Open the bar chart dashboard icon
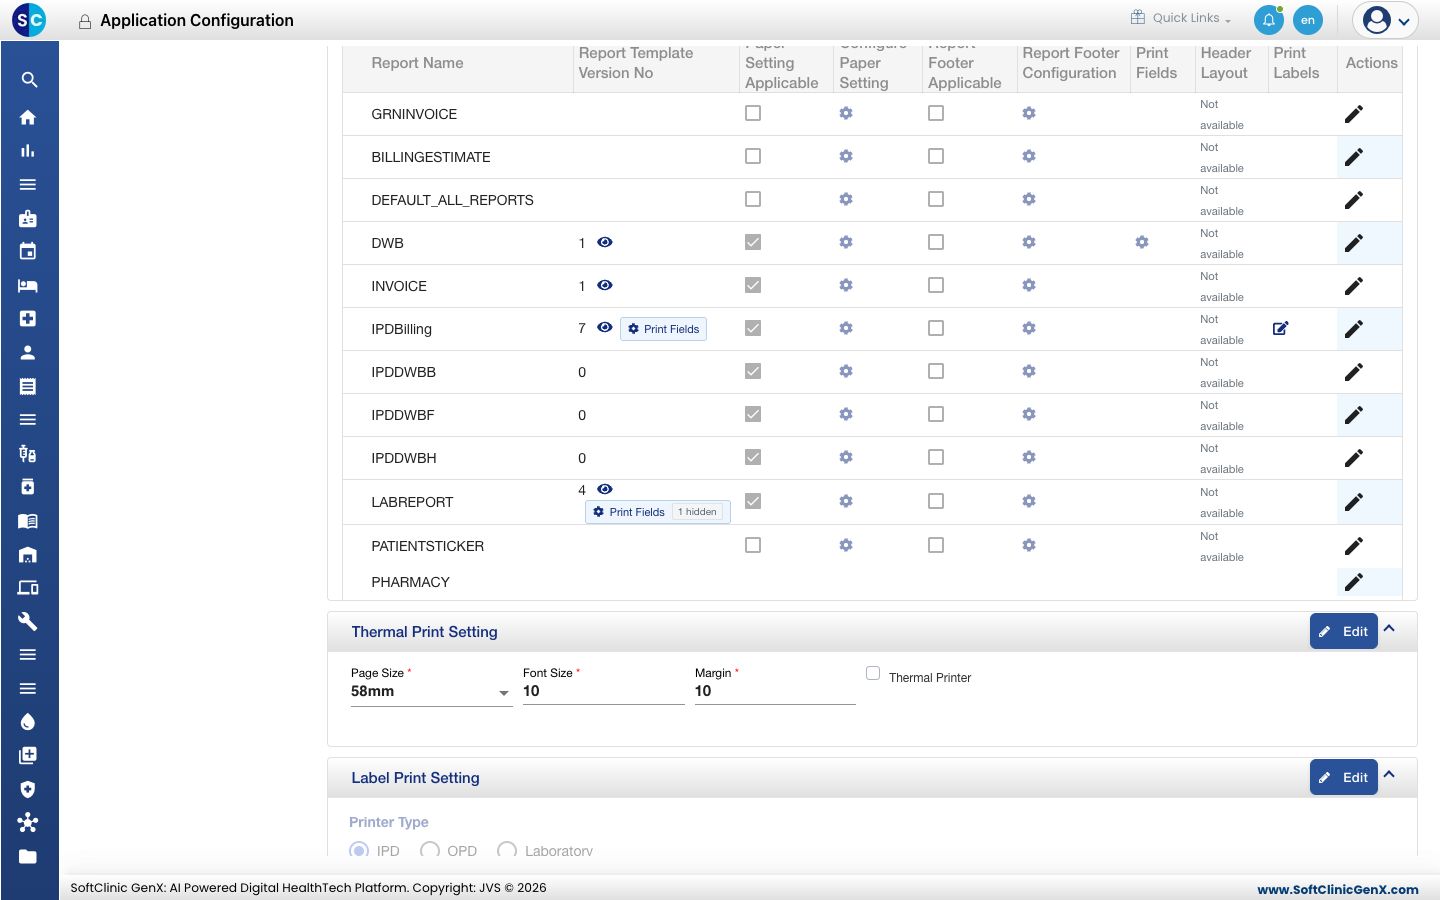This screenshot has width=1440, height=900. (x=28, y=151)
